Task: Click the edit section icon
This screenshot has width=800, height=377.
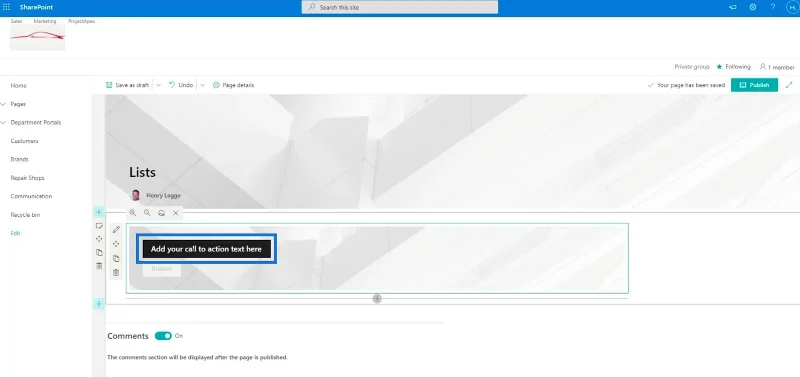Action: click(x=99, y=225)
